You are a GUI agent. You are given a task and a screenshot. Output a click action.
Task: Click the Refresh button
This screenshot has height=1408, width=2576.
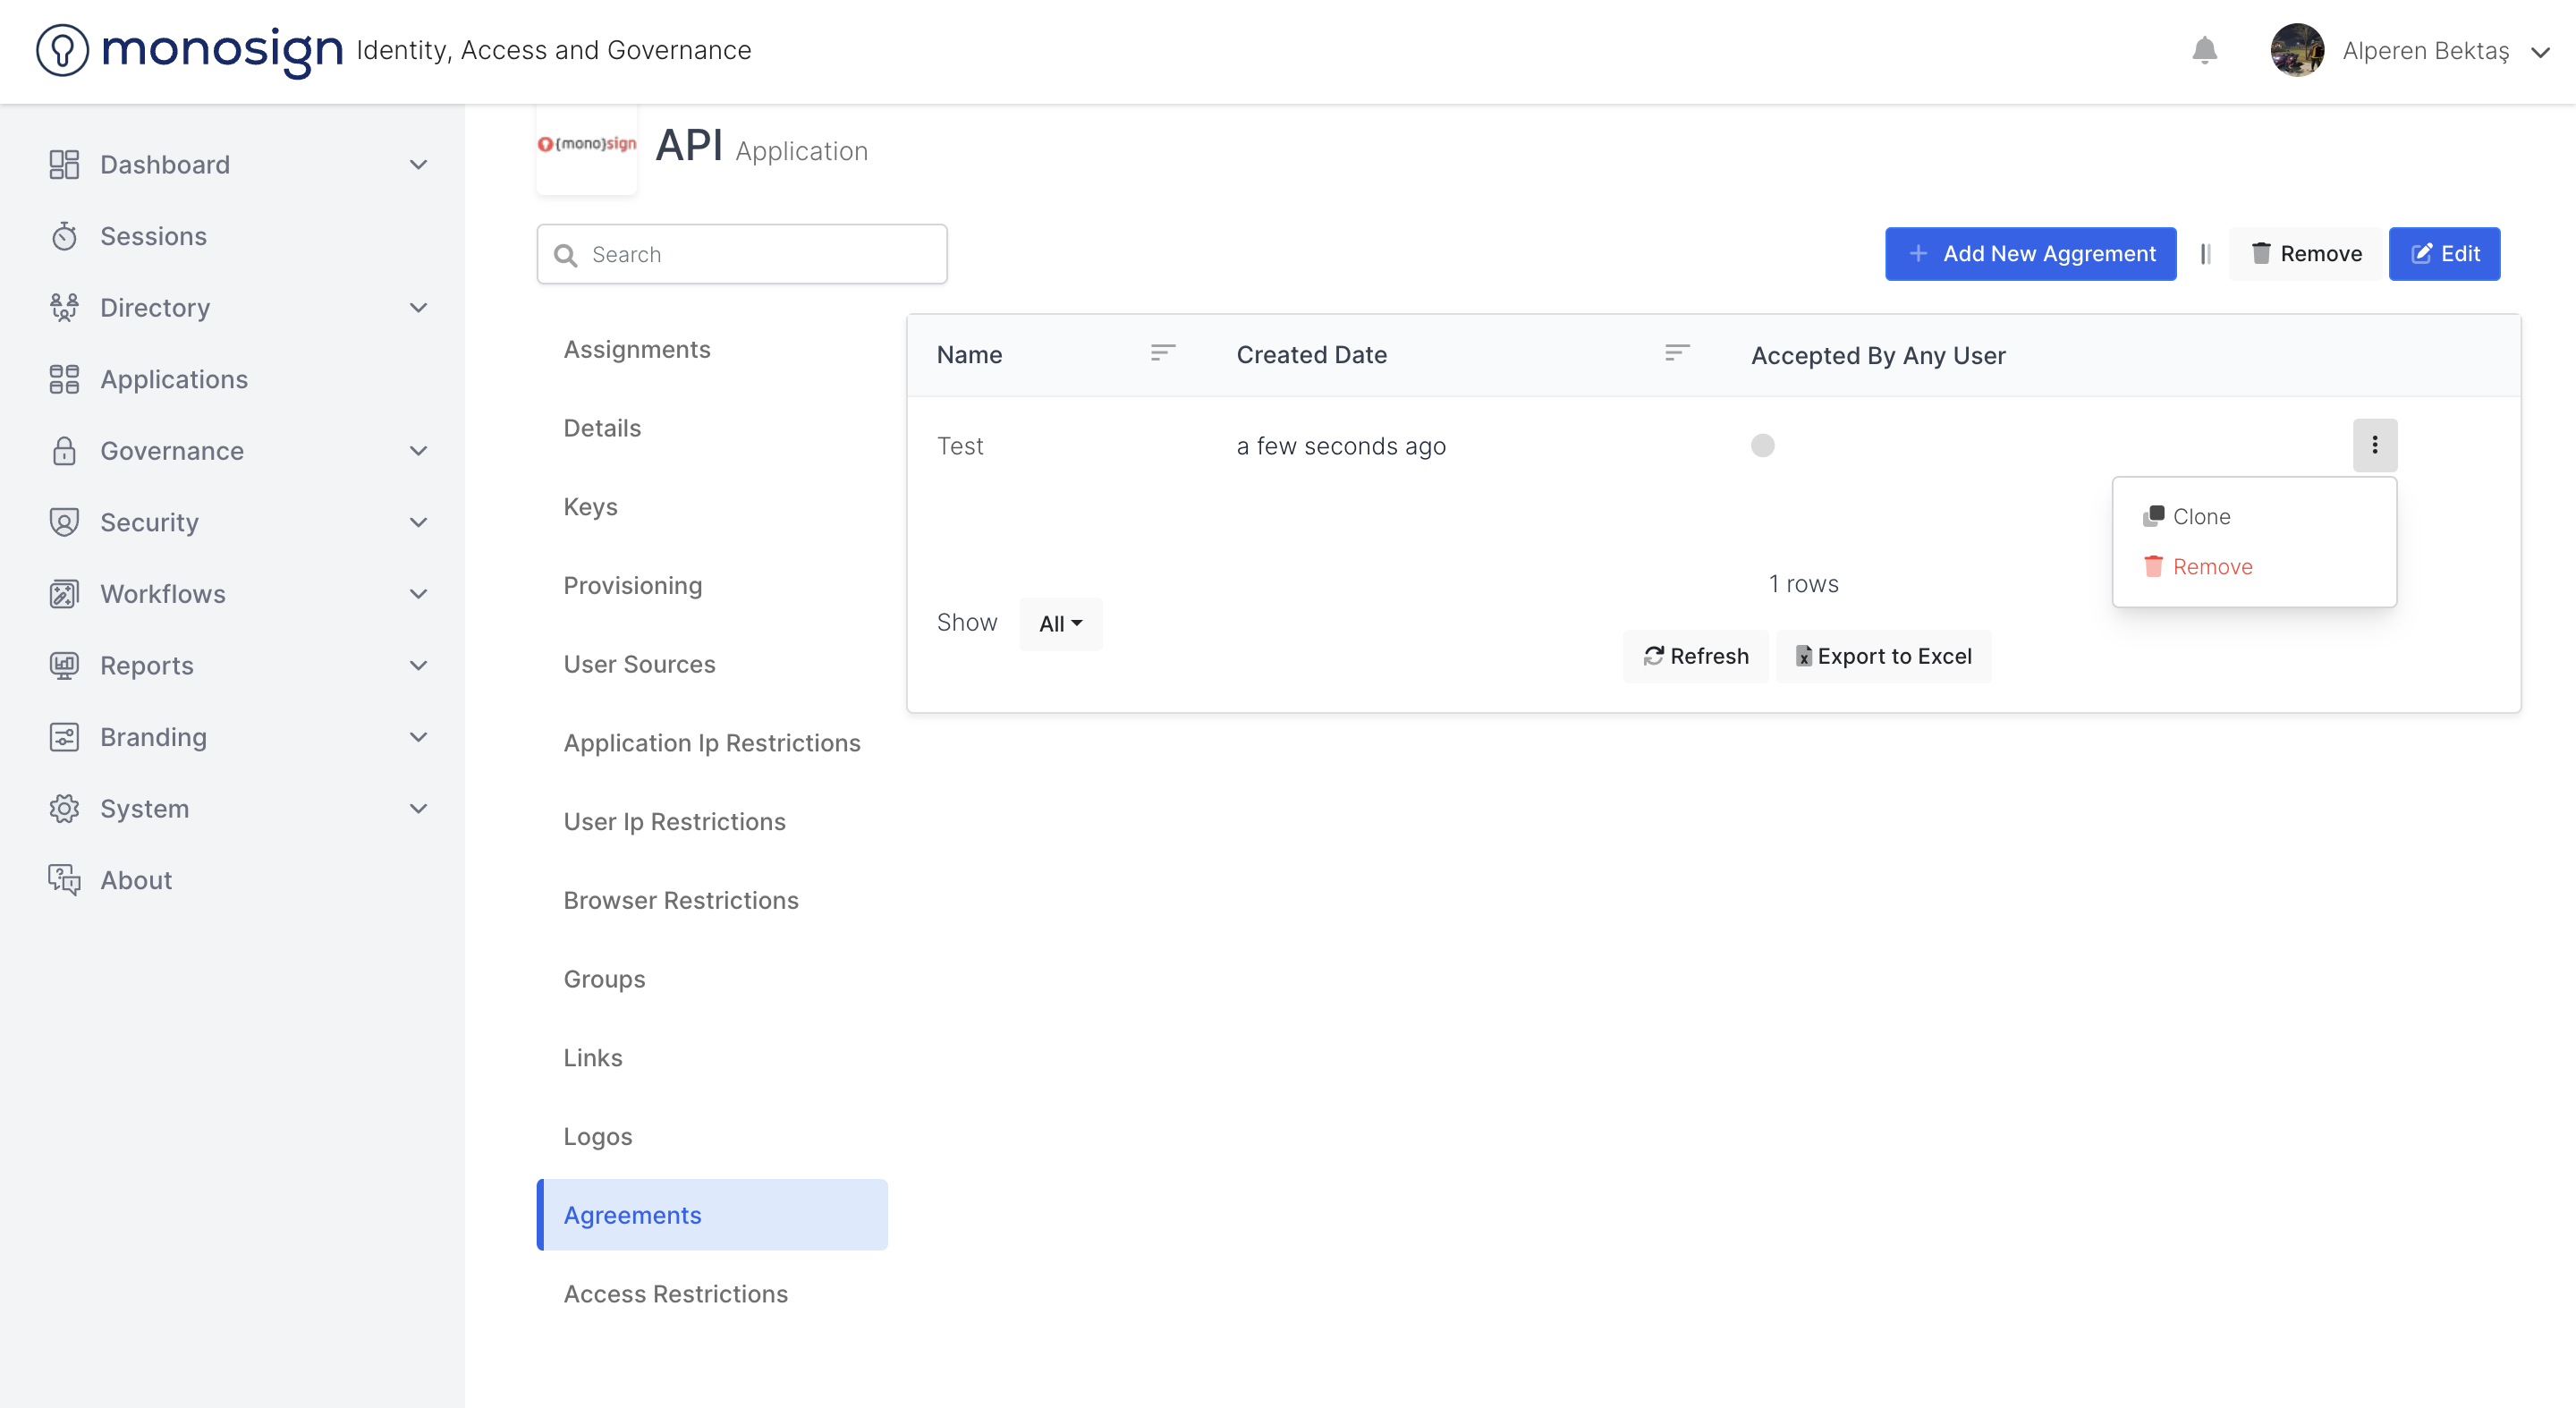[1696, 656]
